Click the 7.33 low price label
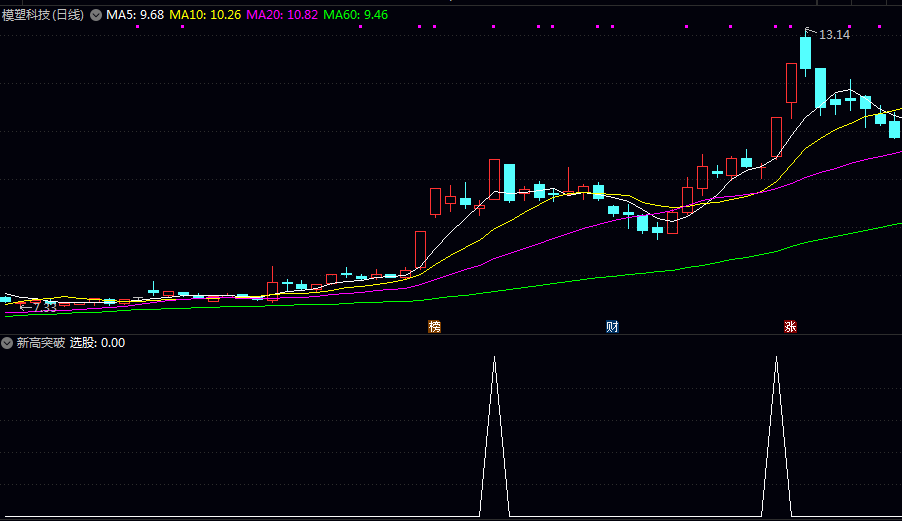The height and width of the screenshot is (521, 902). [x=44, y=308]
